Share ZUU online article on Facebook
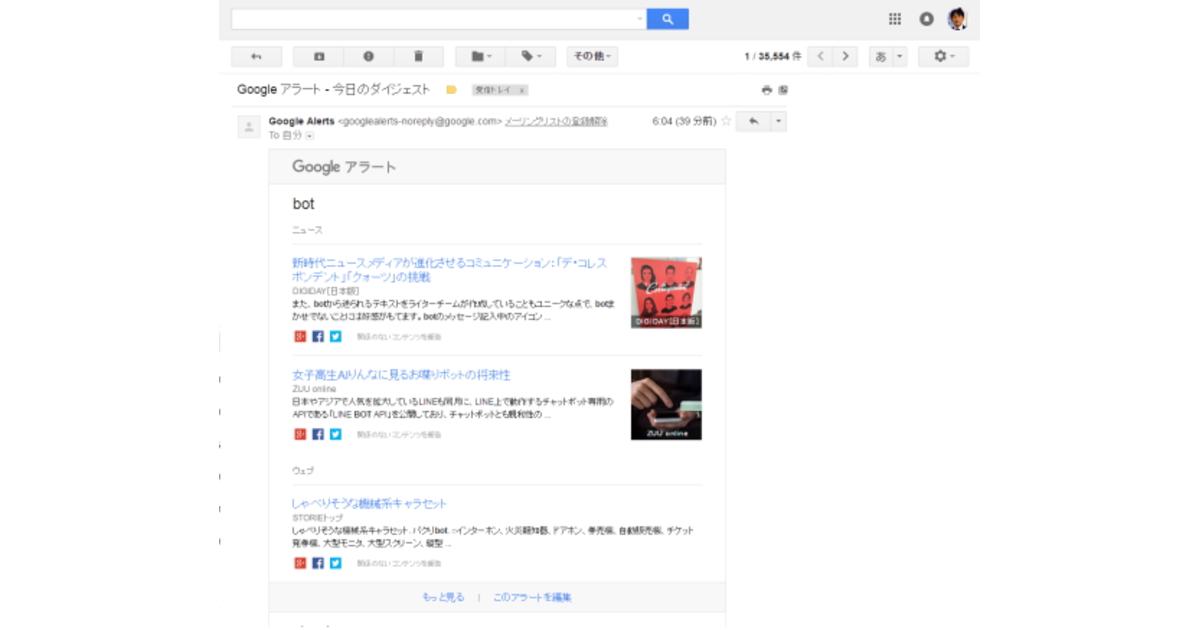Screen dimensions: 1200x630 point(318,434)
